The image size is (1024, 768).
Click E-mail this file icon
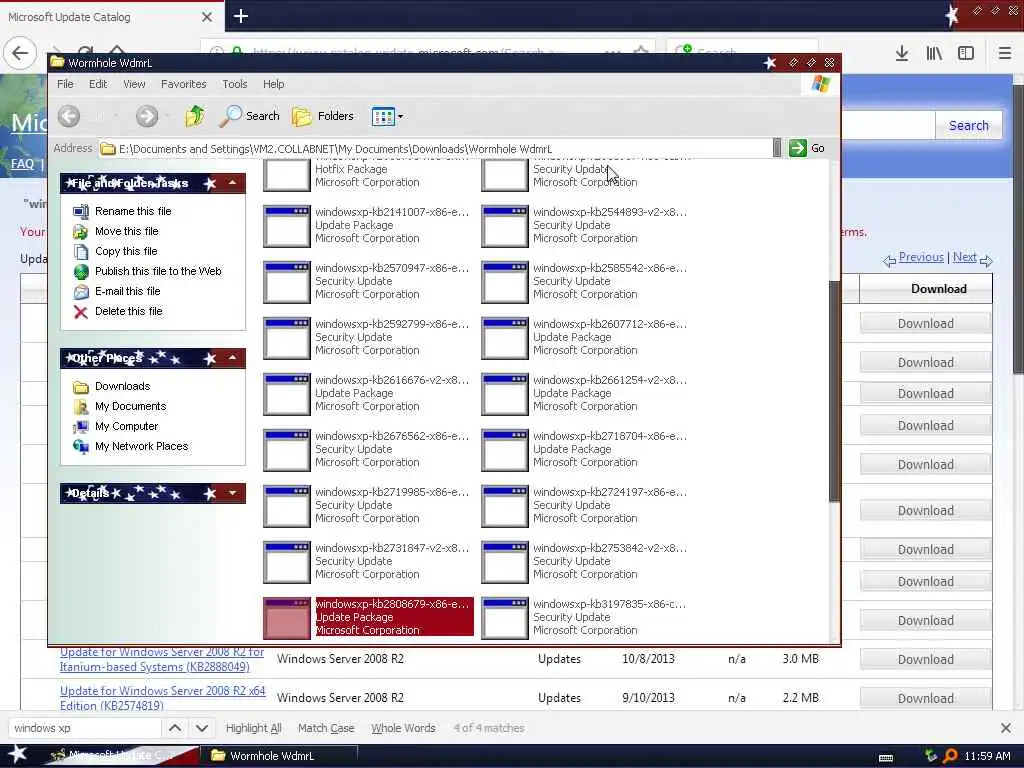click(81, 291)
